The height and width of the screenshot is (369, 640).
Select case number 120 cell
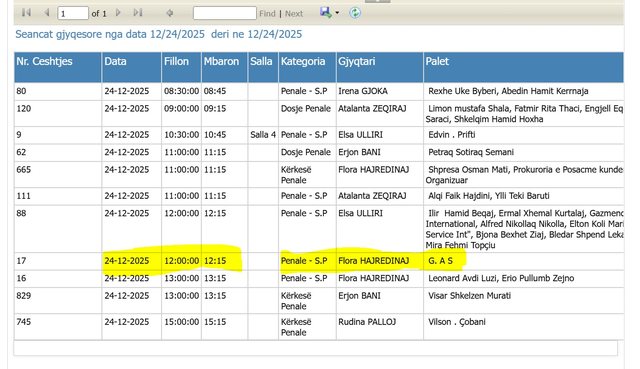pyautogui.click(x=58, y=113)
